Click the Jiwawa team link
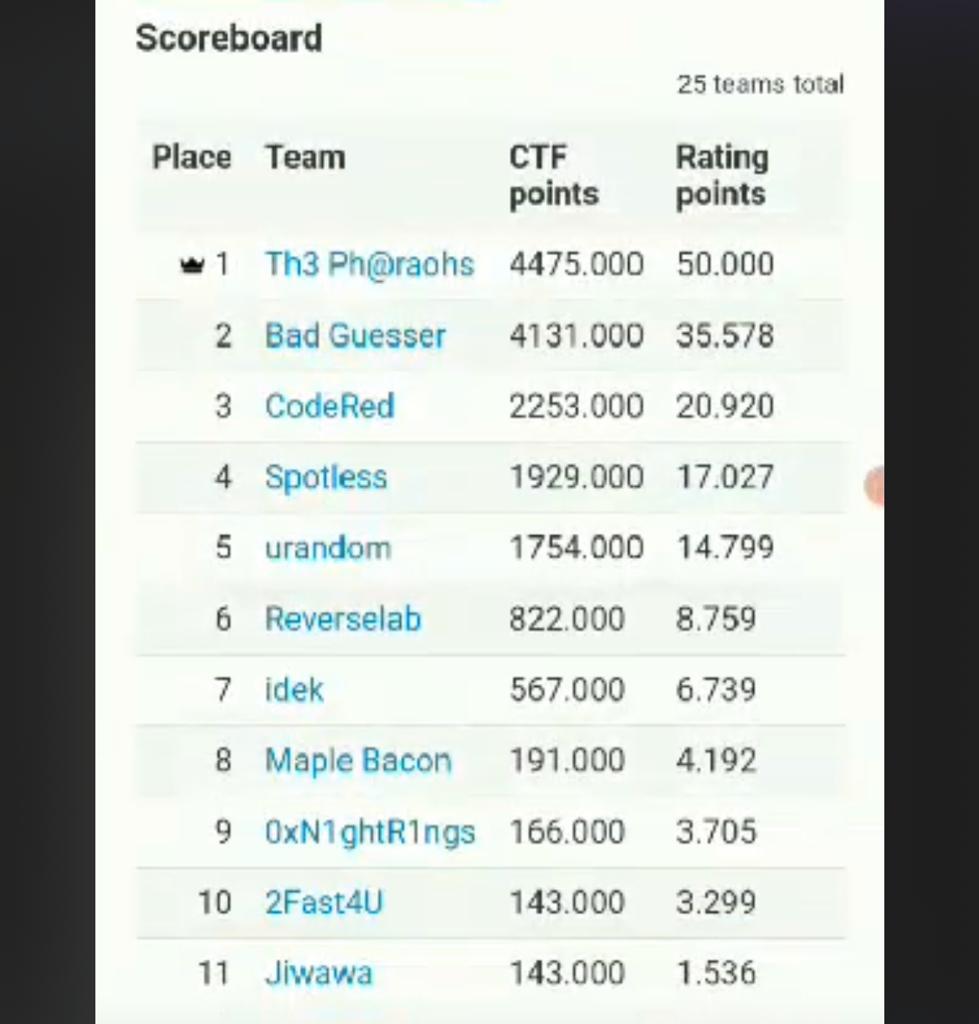The image size is (979, 1024). point(318,973)
